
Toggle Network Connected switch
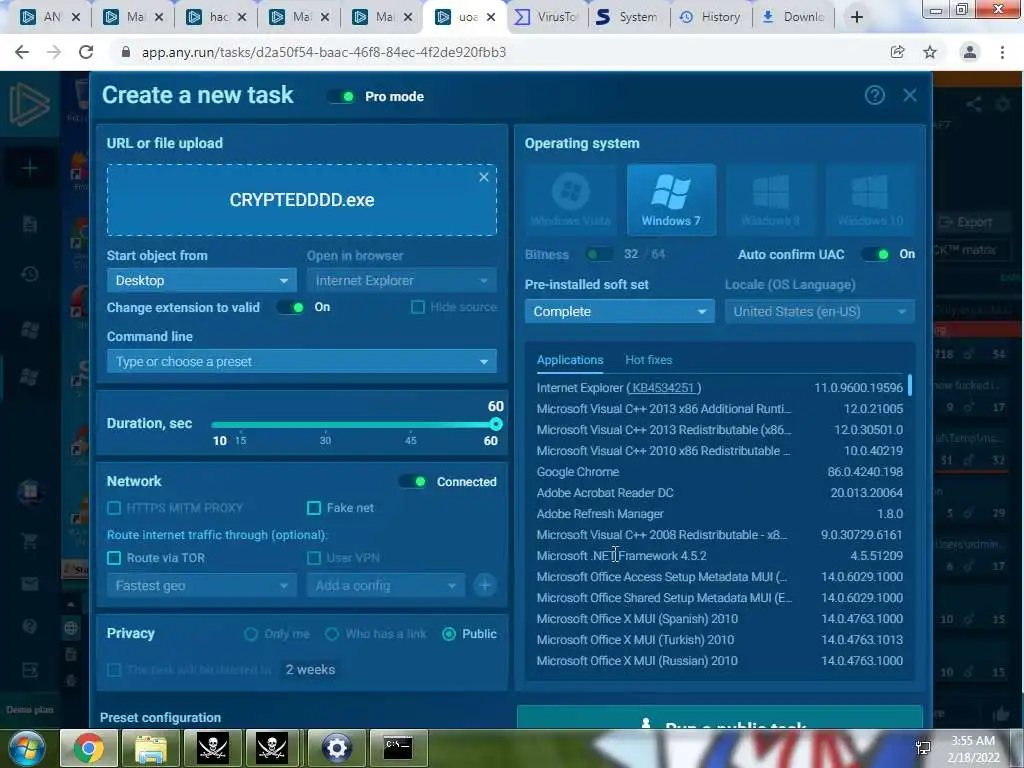pos(413,481)
